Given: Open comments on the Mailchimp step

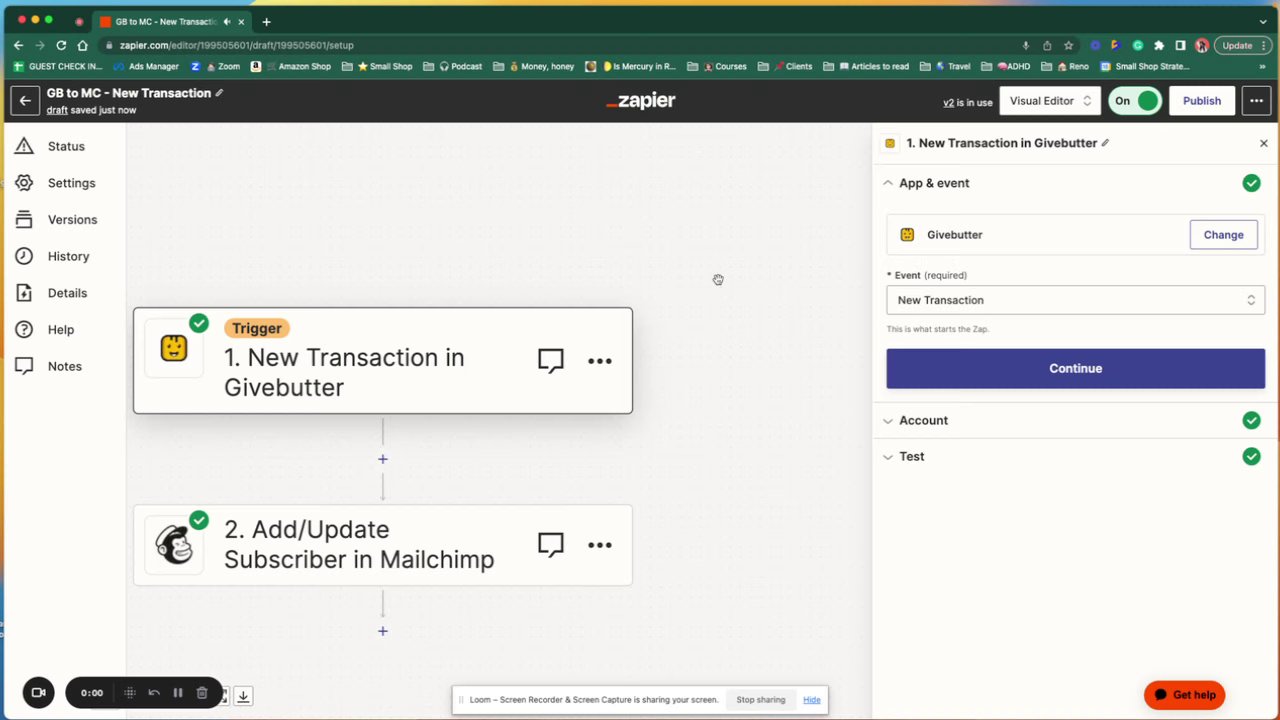Looking at the screenshot, I should click(551, 545).
